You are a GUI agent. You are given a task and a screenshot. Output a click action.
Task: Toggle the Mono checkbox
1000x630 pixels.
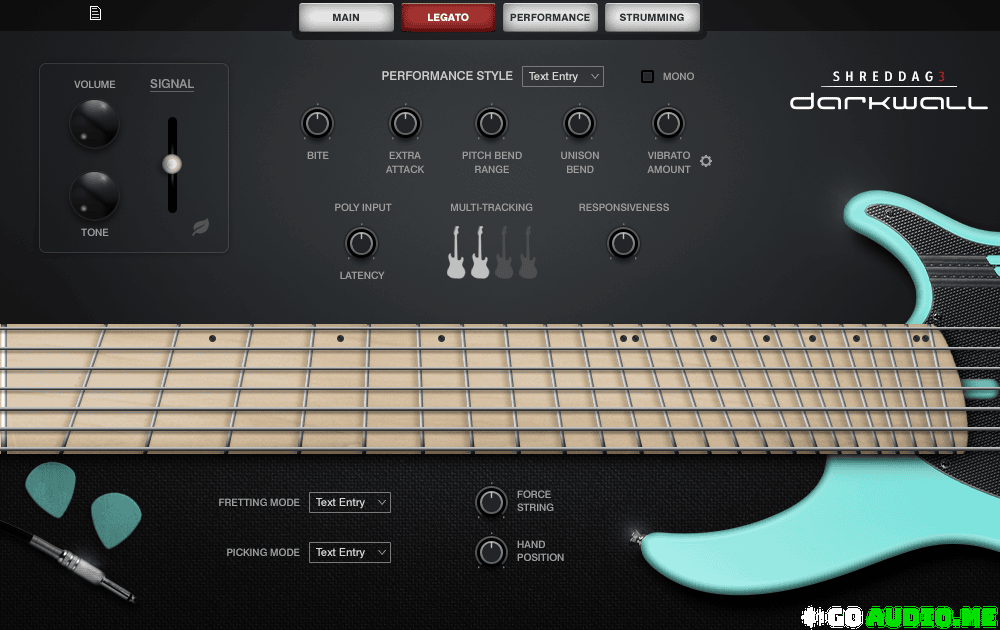pyautogui.click(x=648, y=77)
